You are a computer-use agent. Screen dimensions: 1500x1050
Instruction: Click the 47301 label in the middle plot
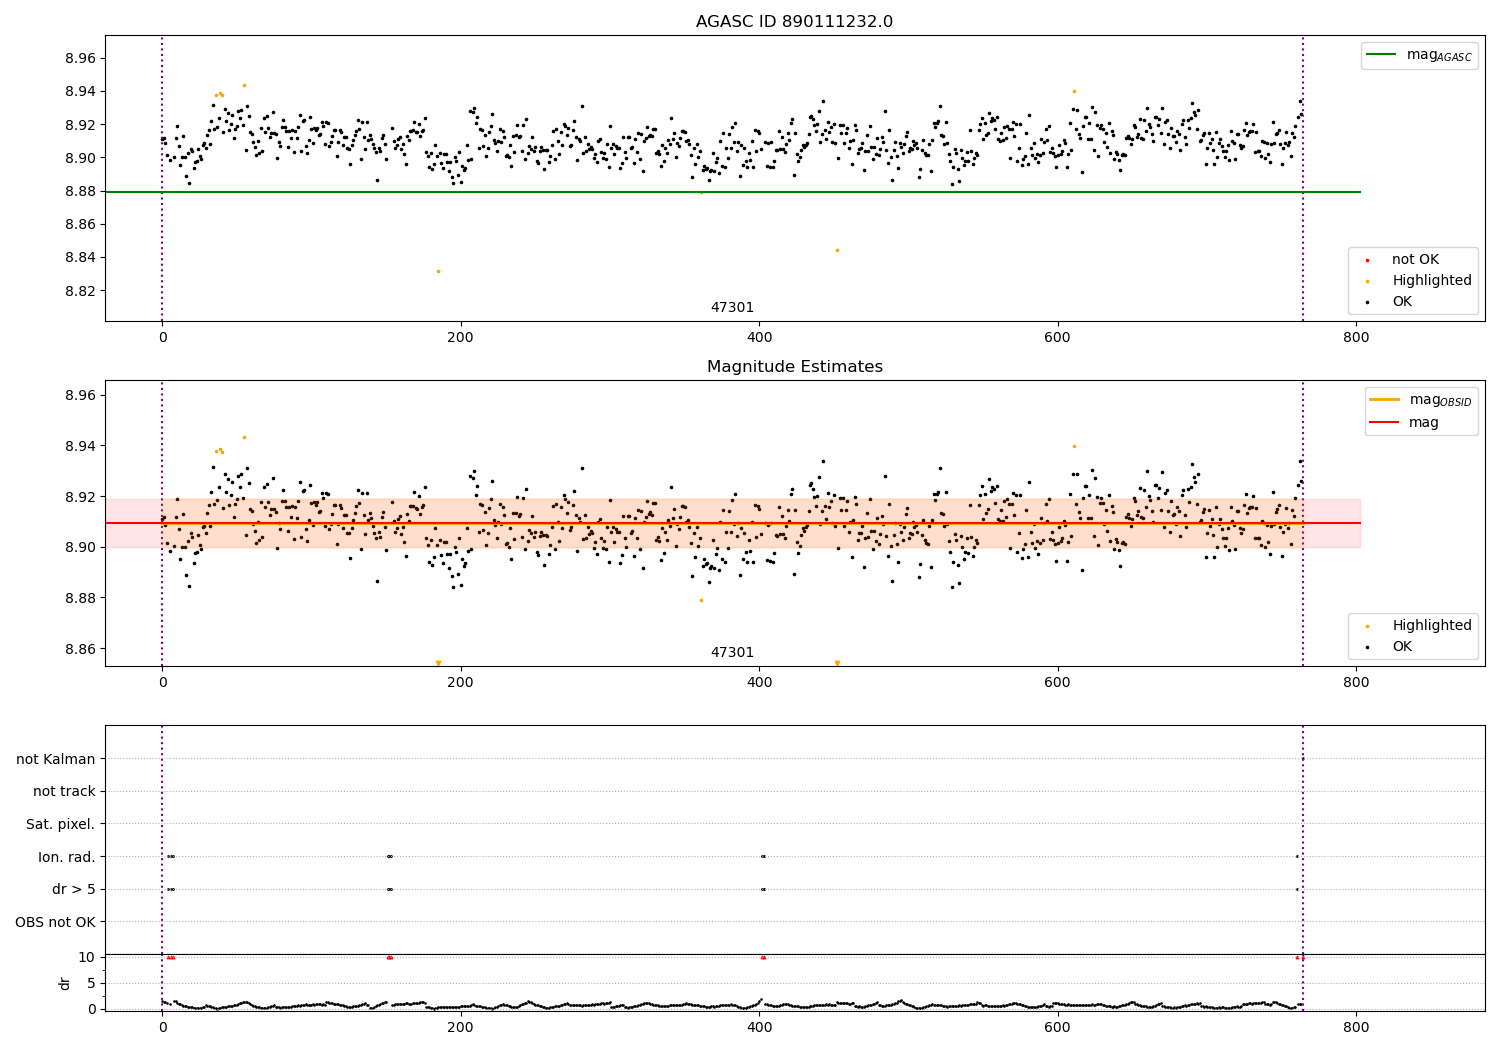(732, 653)
